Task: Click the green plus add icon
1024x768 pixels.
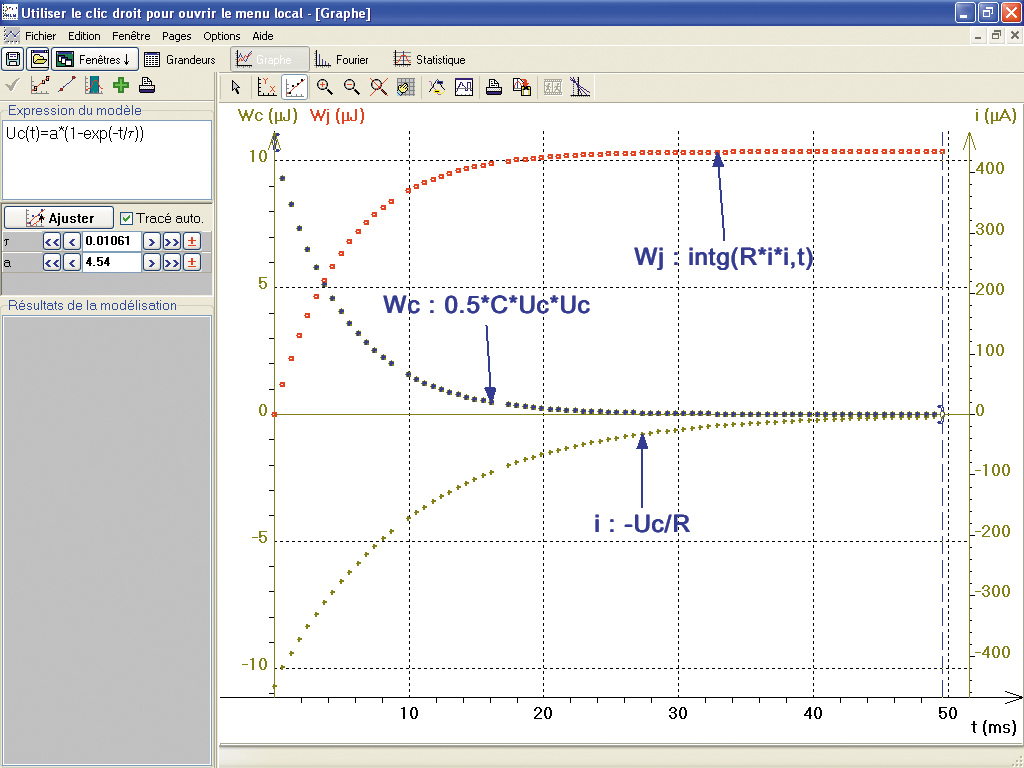Action: 120,85
